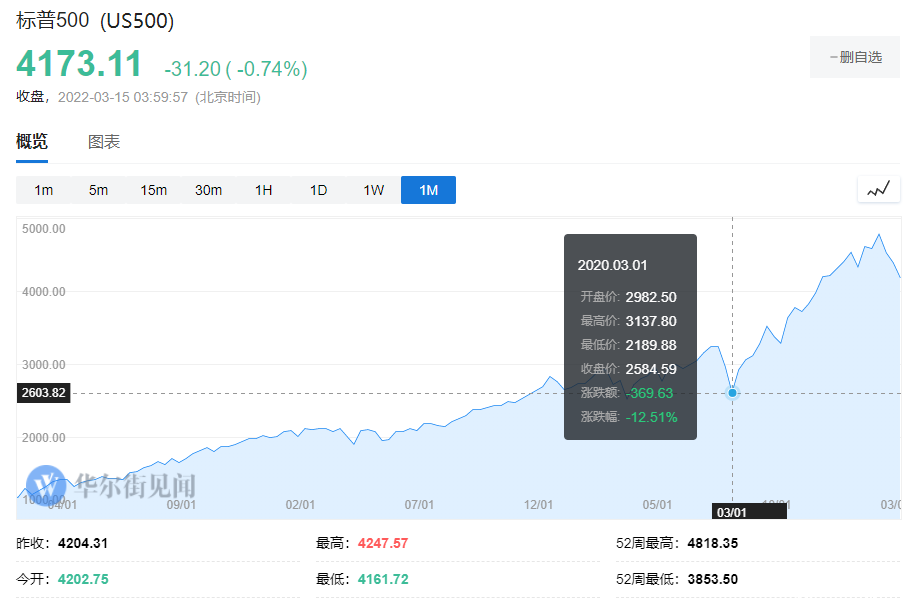Select the 1m time interval

[x=43, y=190]
